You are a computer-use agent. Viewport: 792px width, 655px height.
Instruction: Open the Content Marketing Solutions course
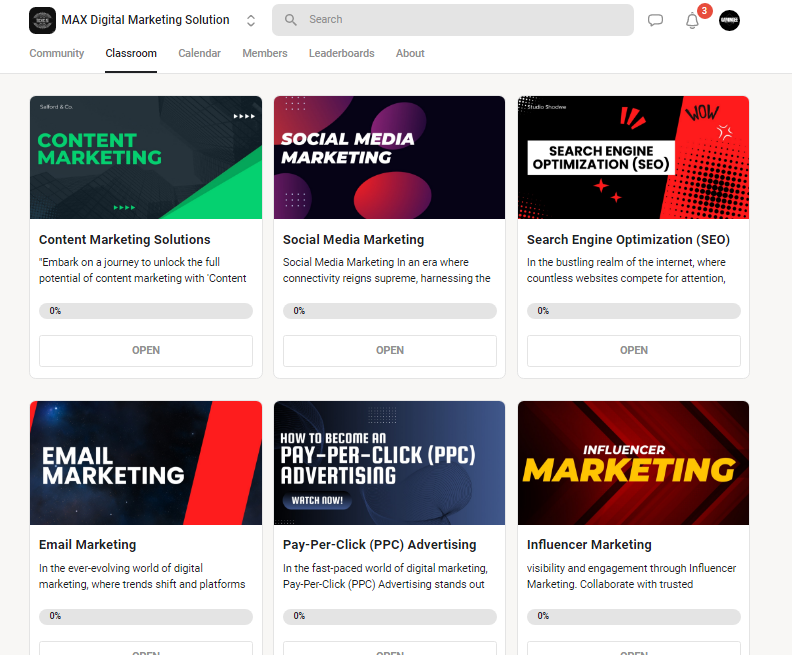pos(146,350)
